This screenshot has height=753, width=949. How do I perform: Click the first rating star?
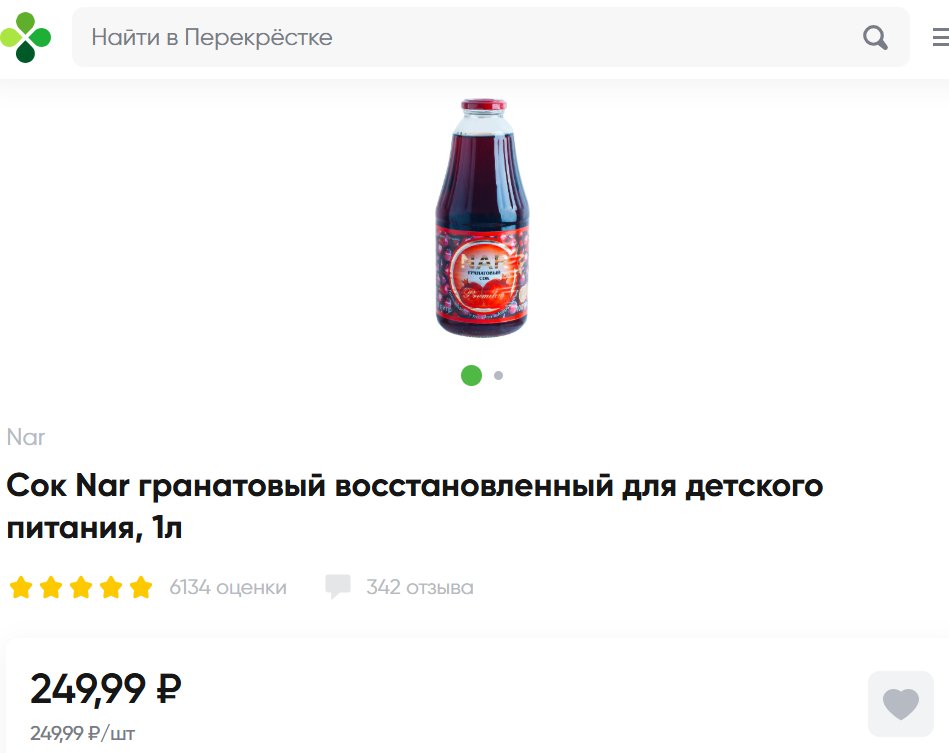(x=21, y=587)
